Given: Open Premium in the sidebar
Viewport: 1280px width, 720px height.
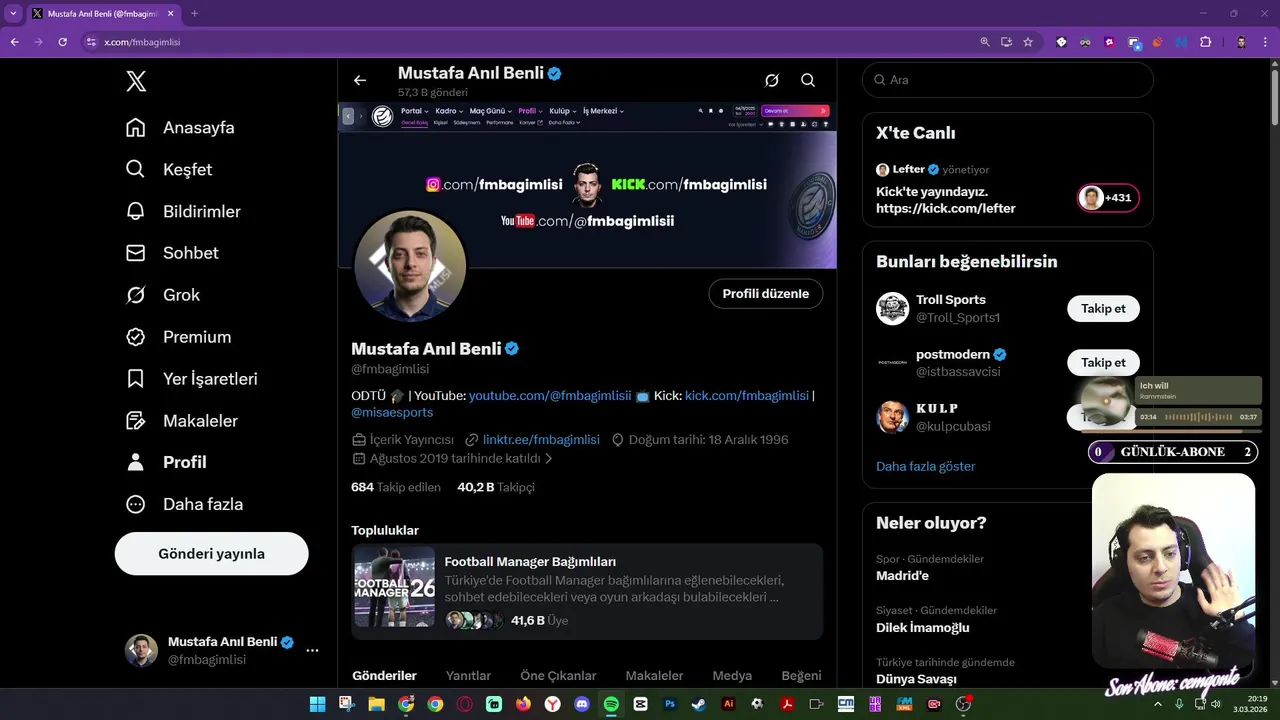Looking at the screenshot, I should 178,337.
